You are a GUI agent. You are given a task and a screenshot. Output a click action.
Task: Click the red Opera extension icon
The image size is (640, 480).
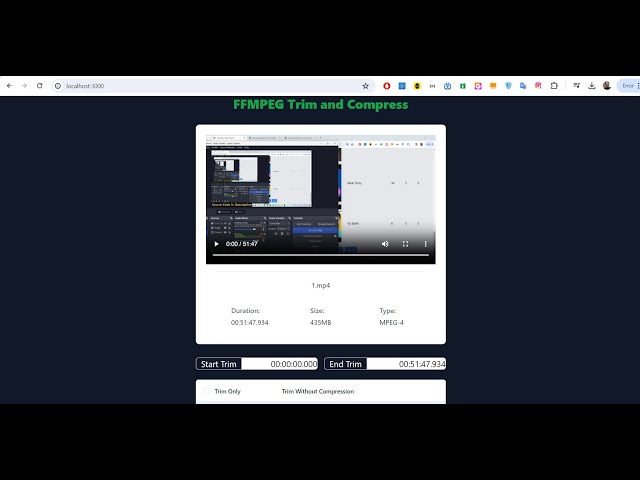[x=386, y=86]
